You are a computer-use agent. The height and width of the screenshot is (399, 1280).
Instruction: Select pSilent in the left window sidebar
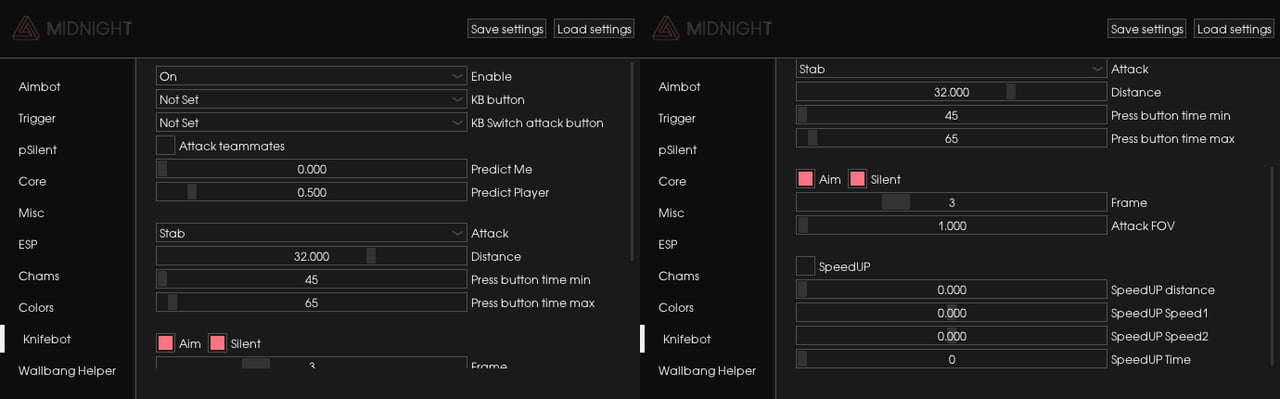[x=37, y=150]
